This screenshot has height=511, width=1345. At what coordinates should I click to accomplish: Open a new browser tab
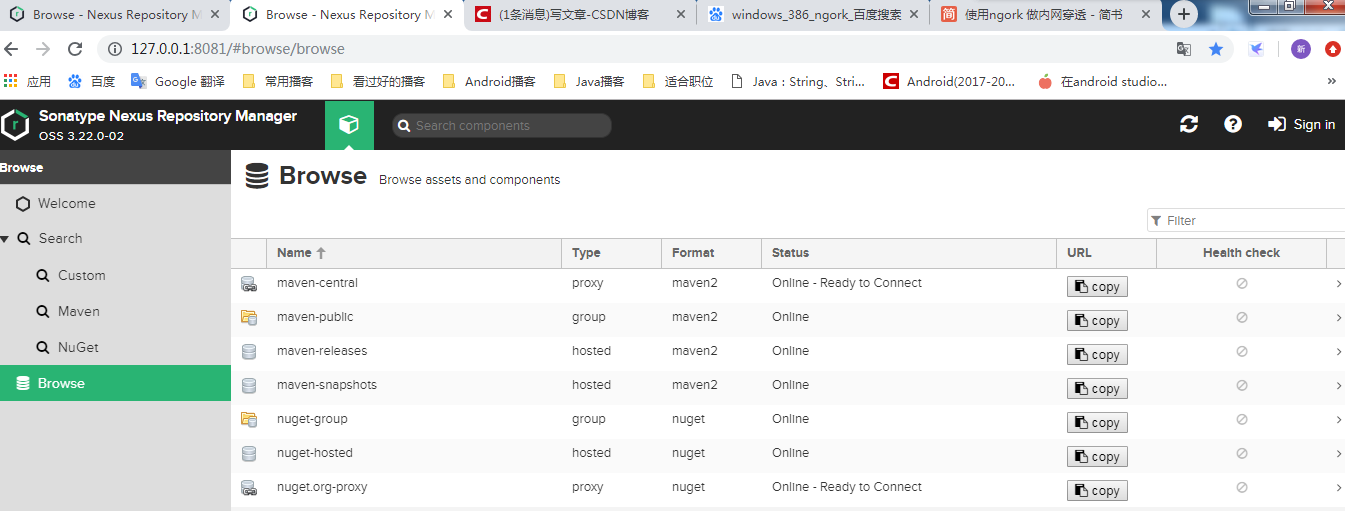pos(1184,14)
